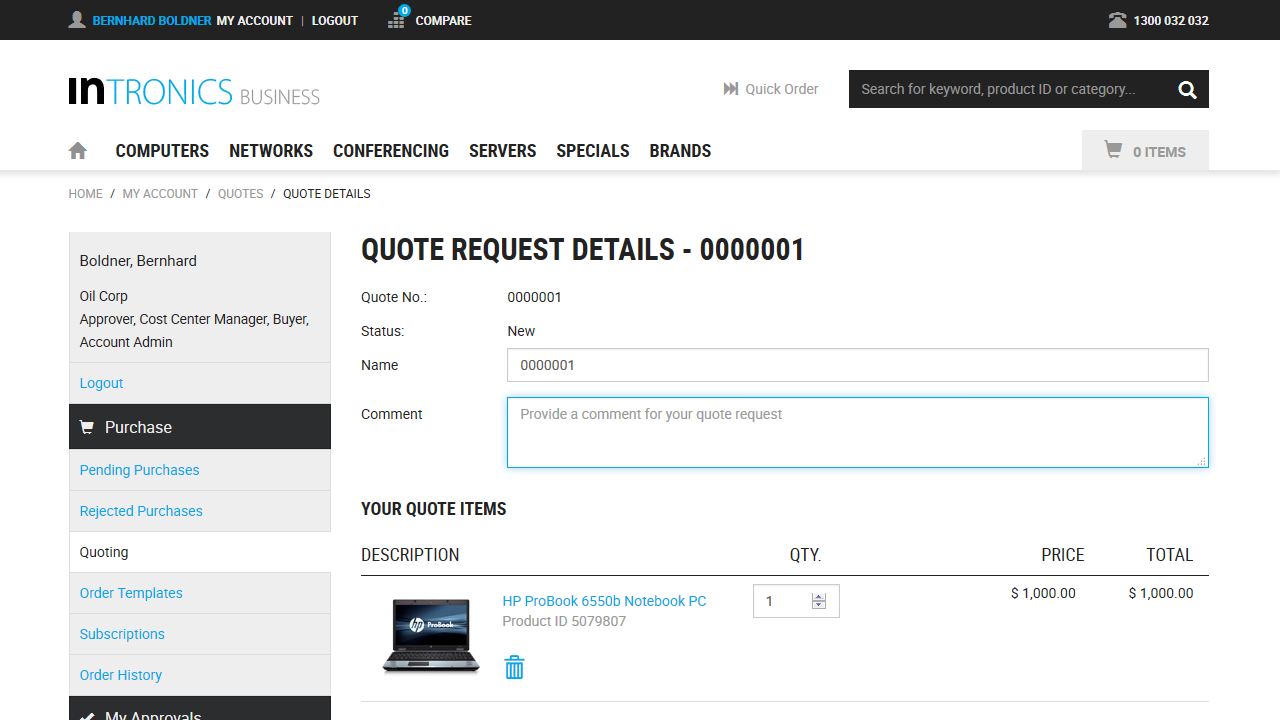Open Order History
Screen dimensions: 1280x720
[121, 675]
